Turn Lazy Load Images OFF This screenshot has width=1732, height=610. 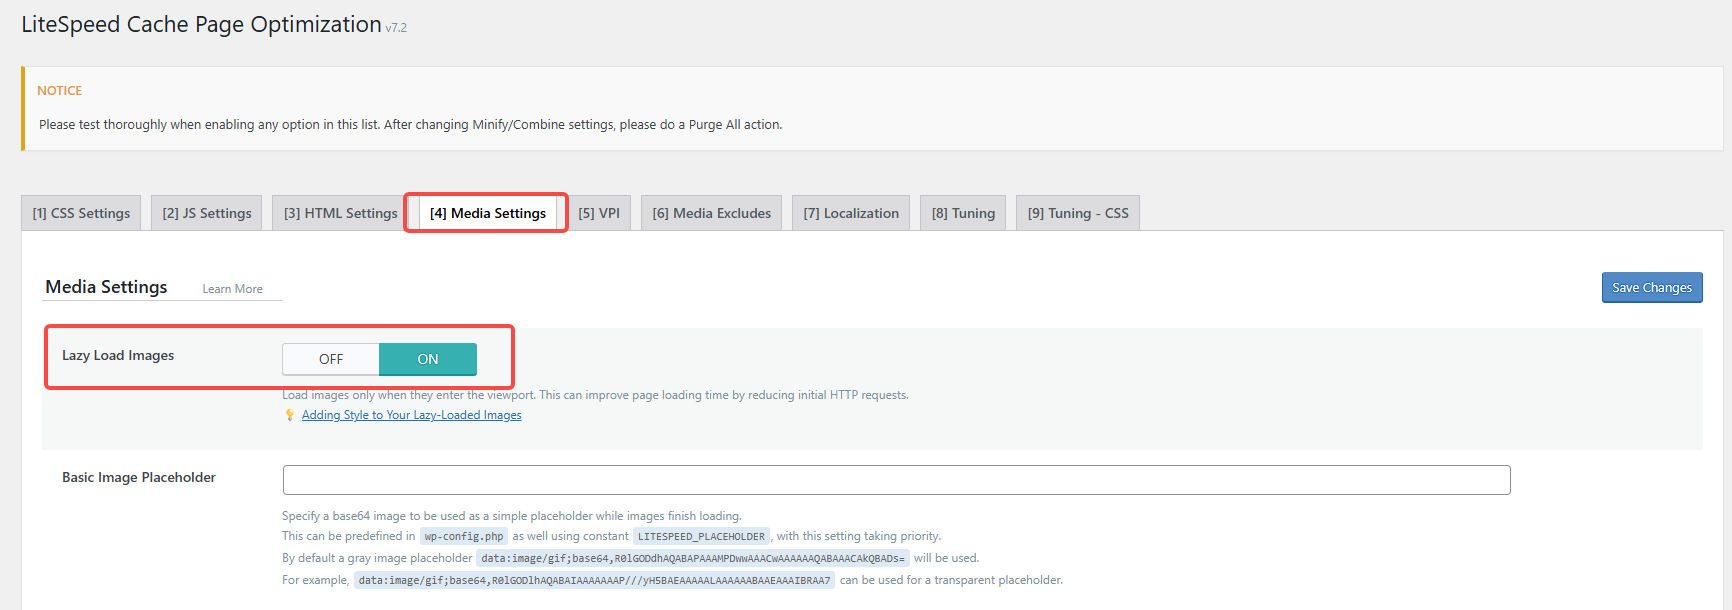coord(331,359)
